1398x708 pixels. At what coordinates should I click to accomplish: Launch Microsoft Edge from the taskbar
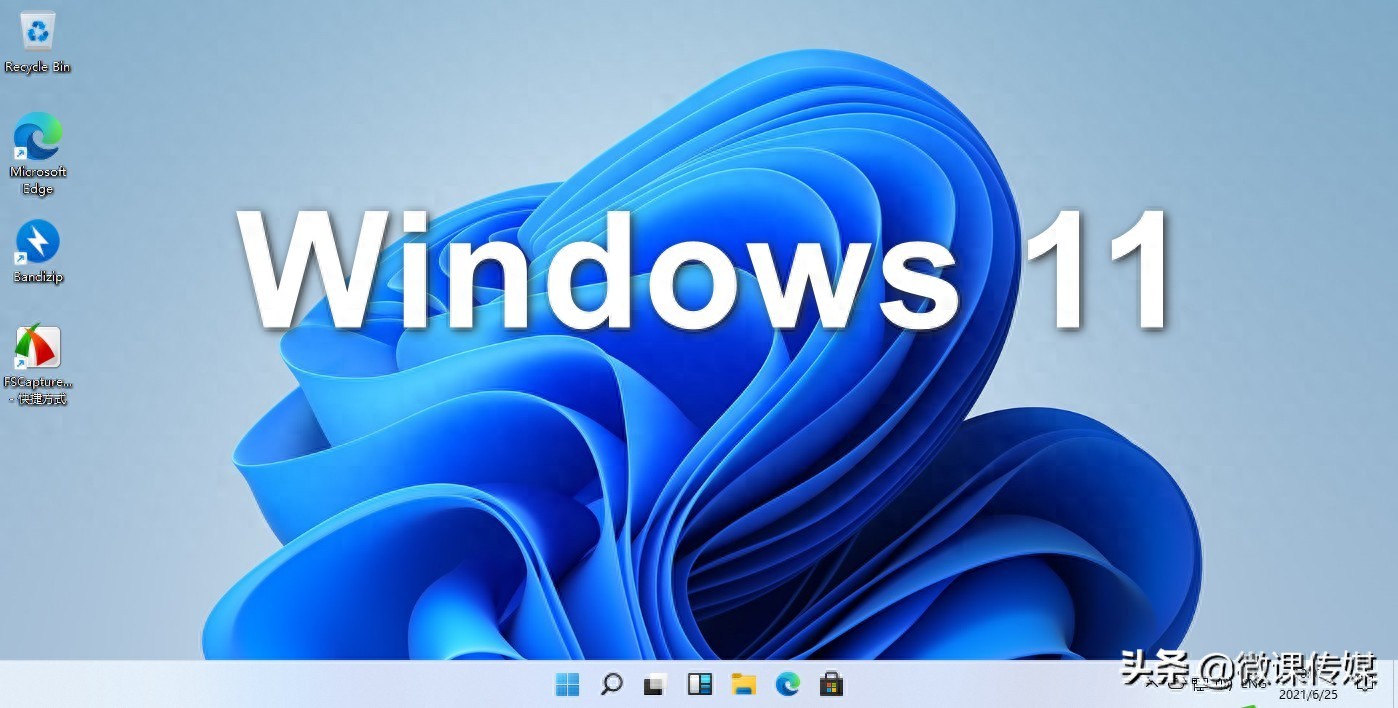[787, 685]
